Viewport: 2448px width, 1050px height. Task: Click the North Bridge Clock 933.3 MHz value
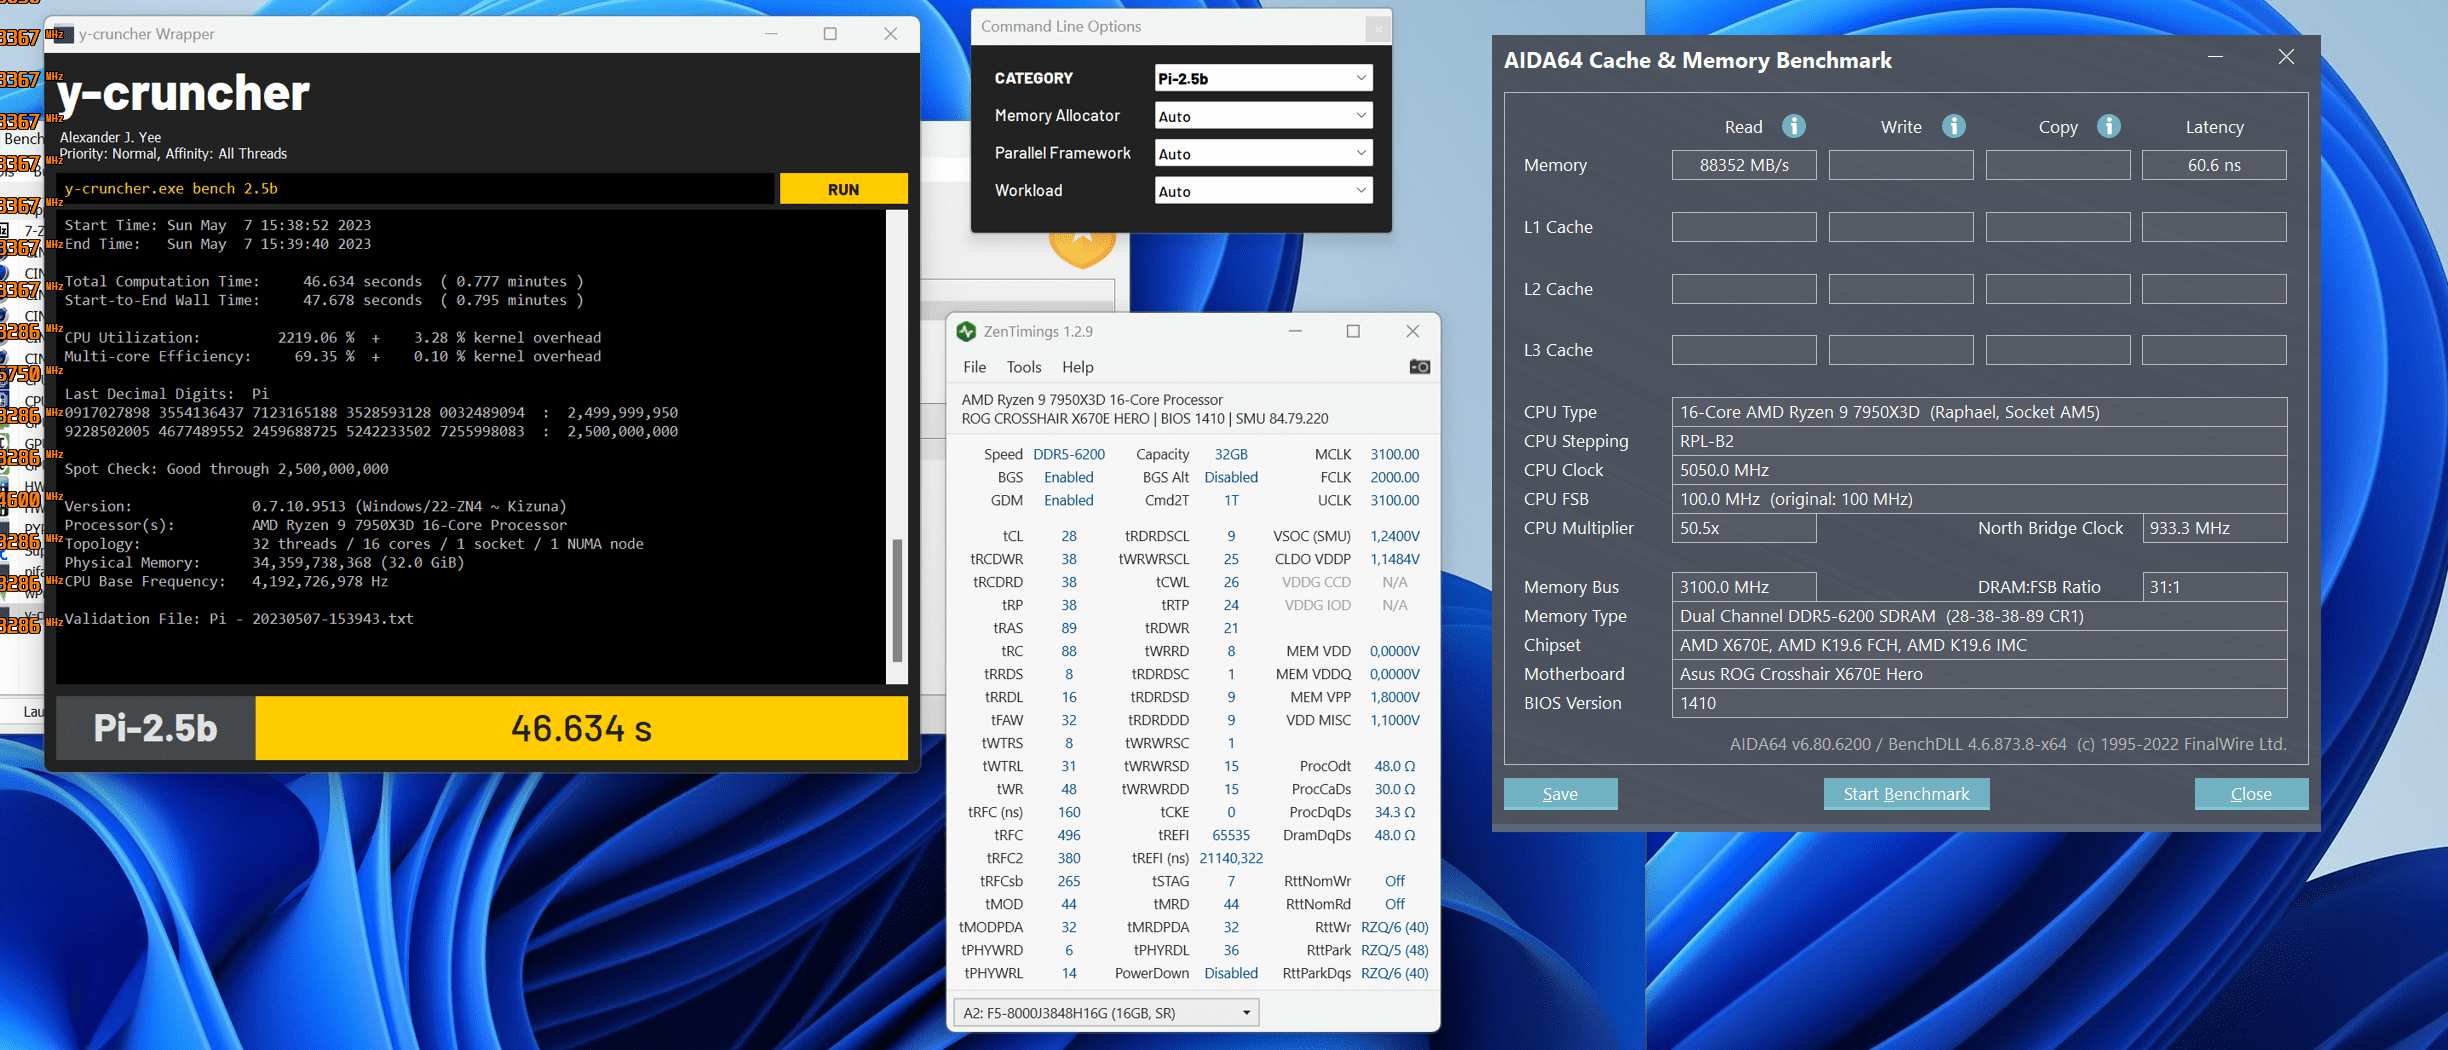[2214, 528]
